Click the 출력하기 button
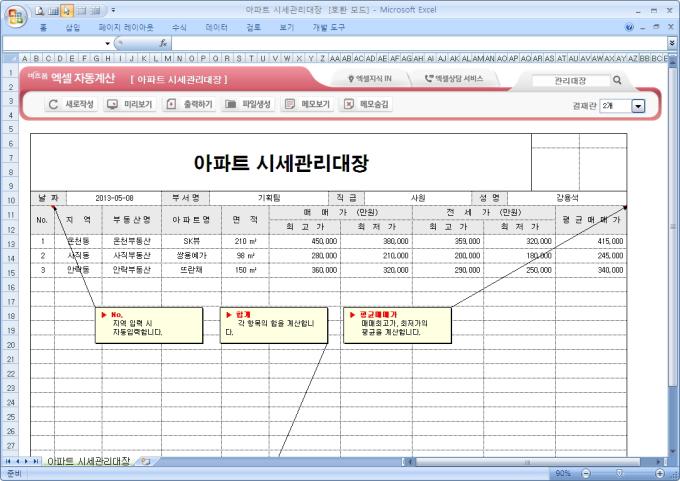680x481 pixels. [x=189, y=104]
